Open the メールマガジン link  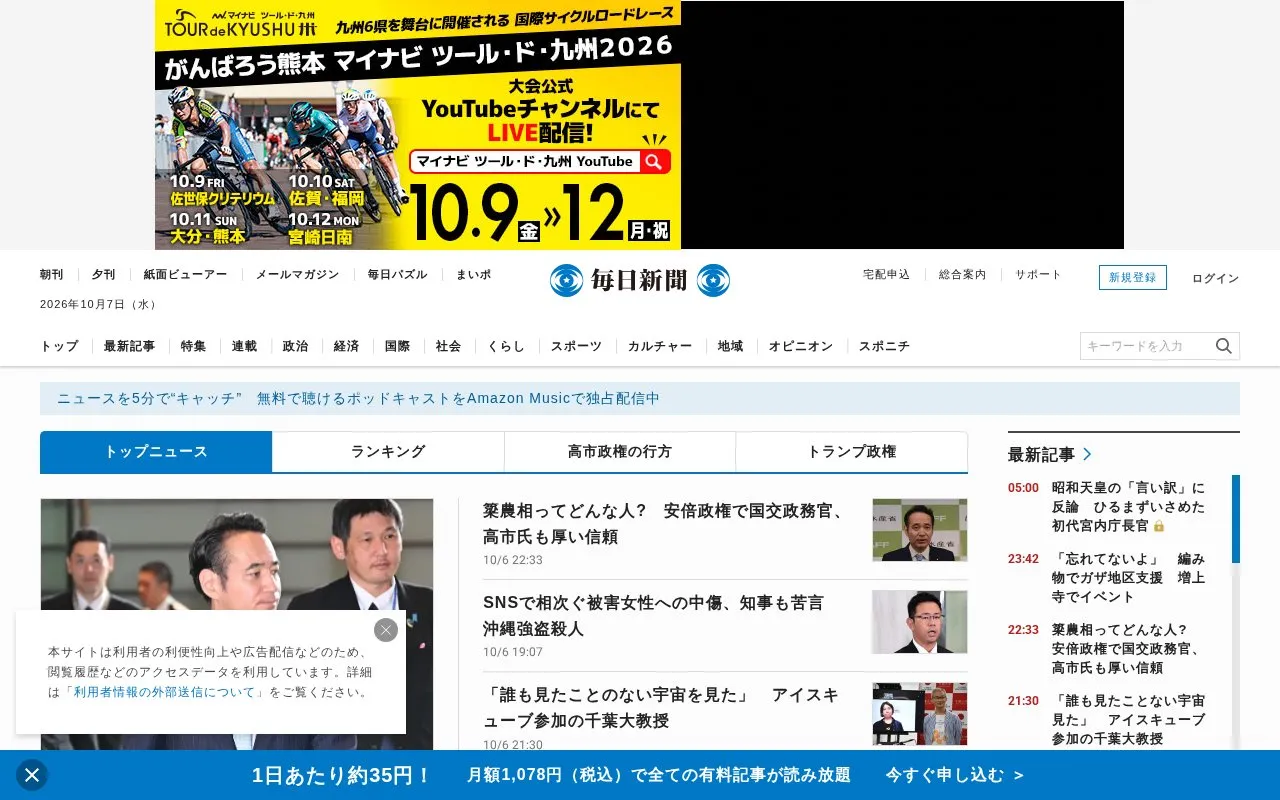point(297,275)
